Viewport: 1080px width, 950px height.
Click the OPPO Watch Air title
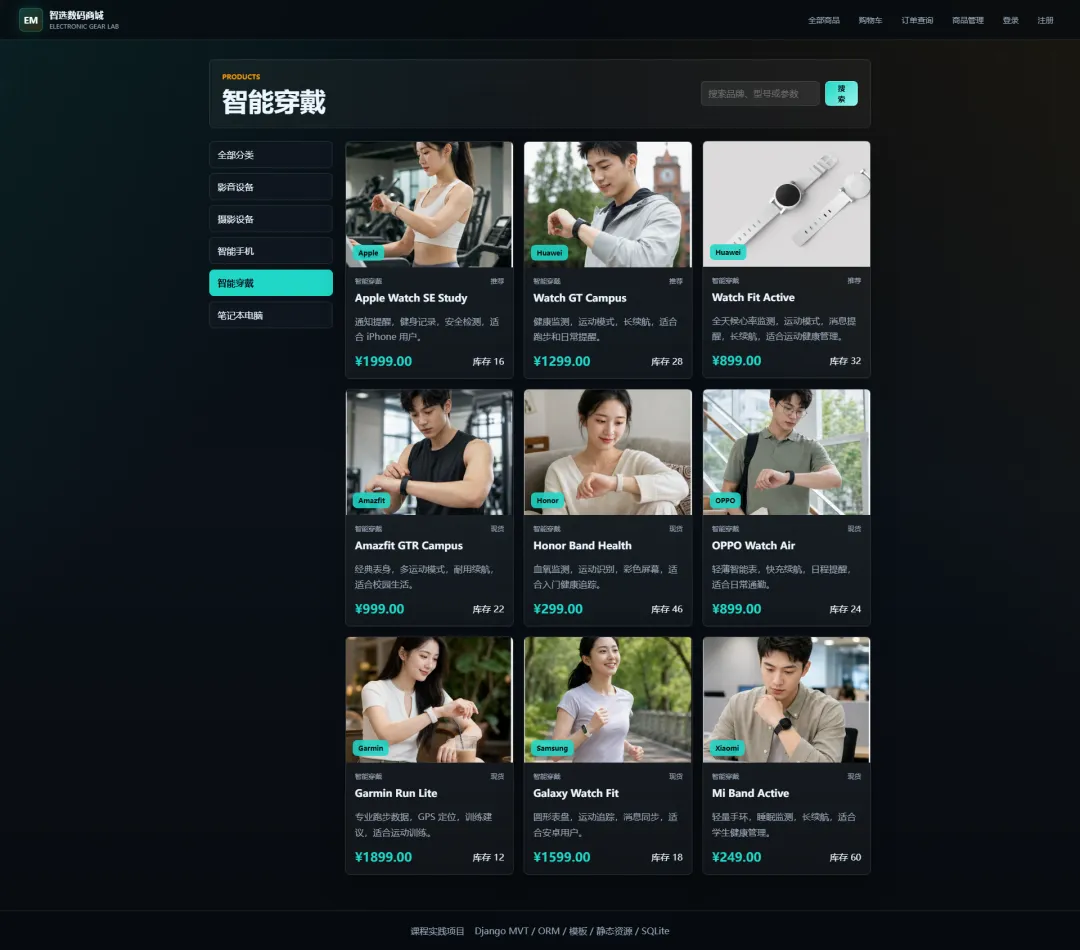click(x=753, y=545)
